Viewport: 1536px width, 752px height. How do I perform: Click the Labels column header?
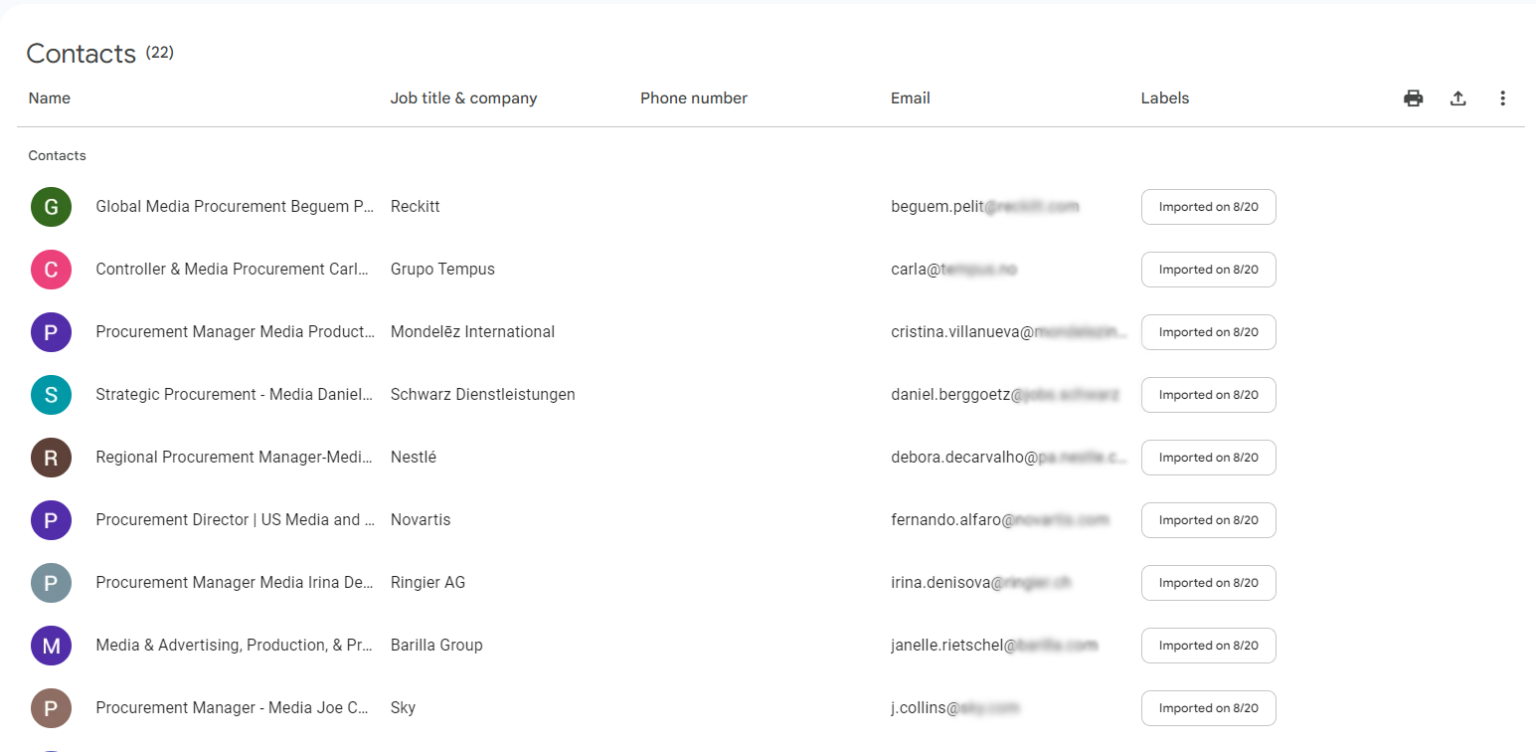tap(1164, 98)
